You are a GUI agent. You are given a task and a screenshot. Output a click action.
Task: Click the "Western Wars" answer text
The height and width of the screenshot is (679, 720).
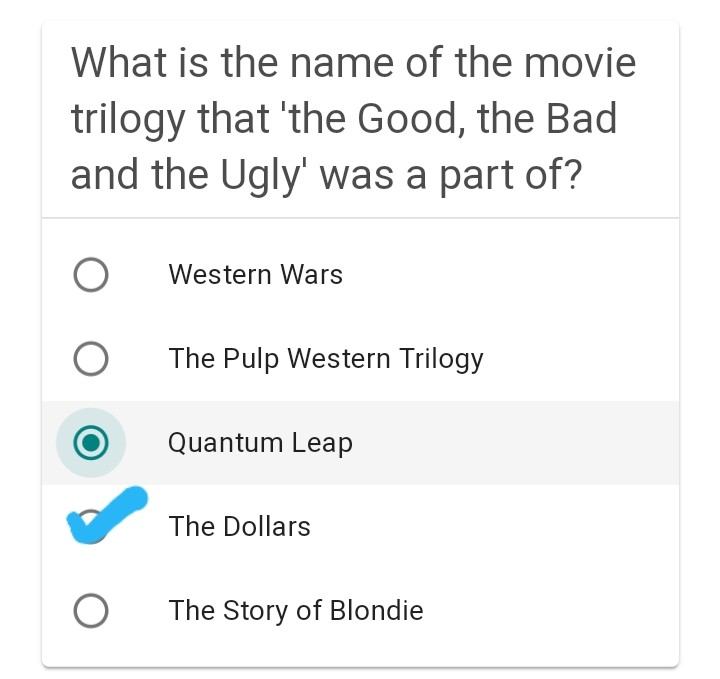pos(255,275)
